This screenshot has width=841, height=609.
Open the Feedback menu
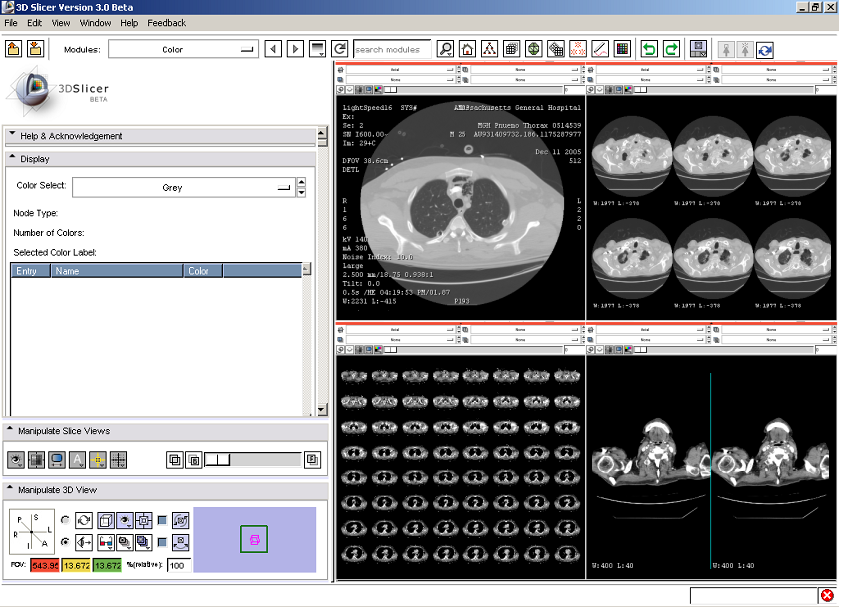coord(166,23)
